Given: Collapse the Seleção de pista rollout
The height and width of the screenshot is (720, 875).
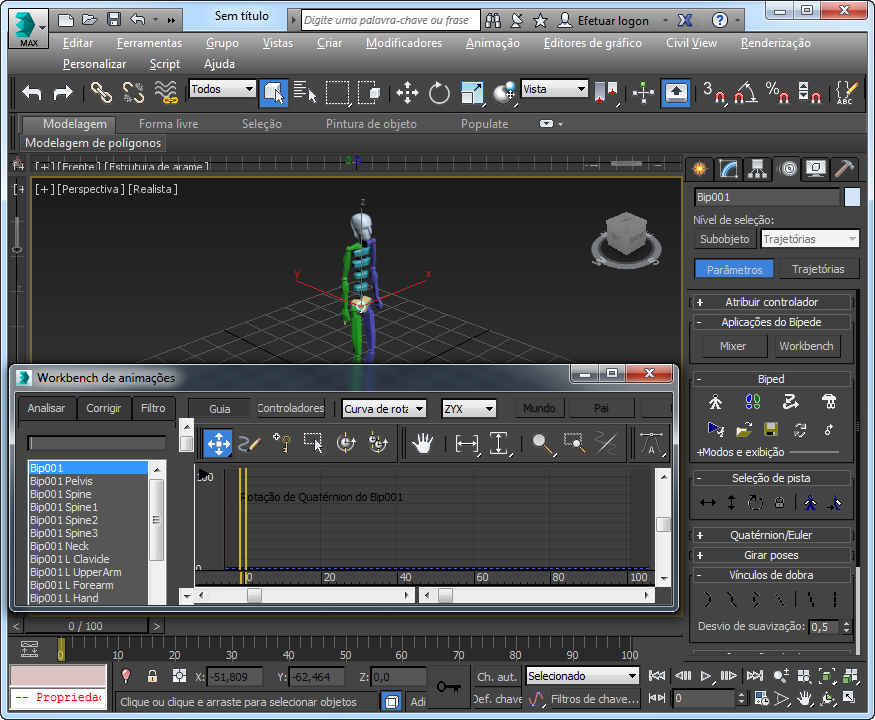Looking at the screenshot, I should tap(771, 478).
